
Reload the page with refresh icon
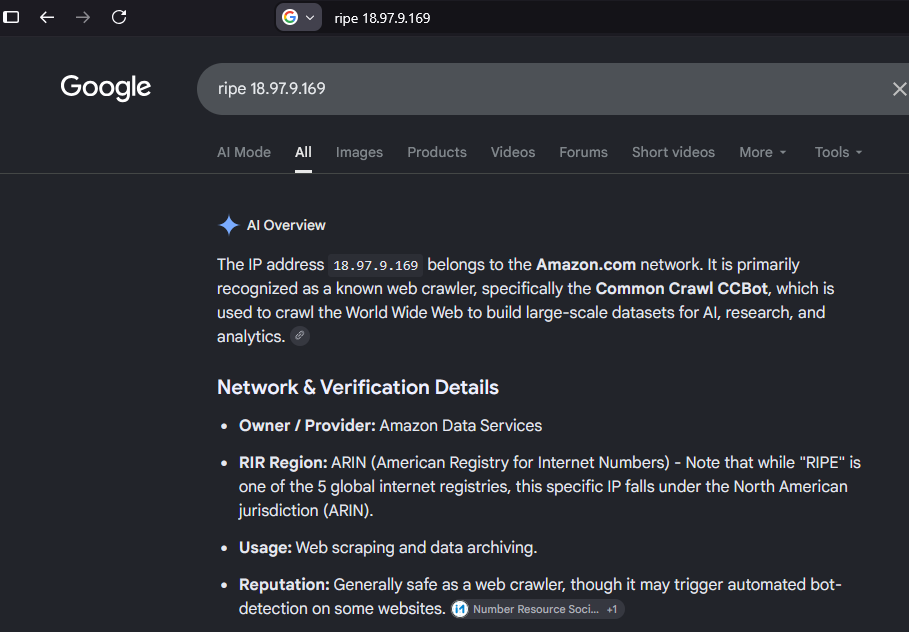119,17
